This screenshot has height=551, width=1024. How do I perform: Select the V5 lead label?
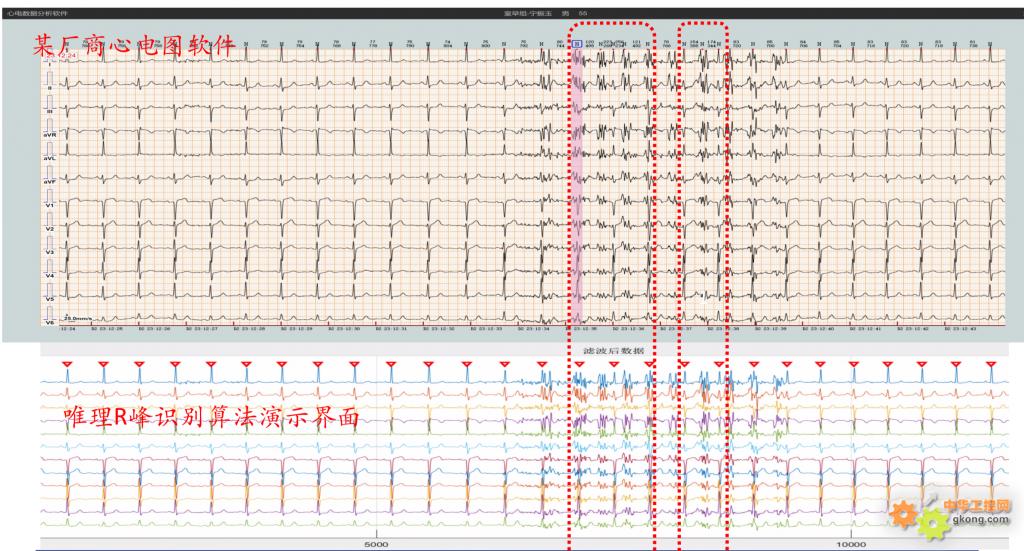click(x=48, y=299)
